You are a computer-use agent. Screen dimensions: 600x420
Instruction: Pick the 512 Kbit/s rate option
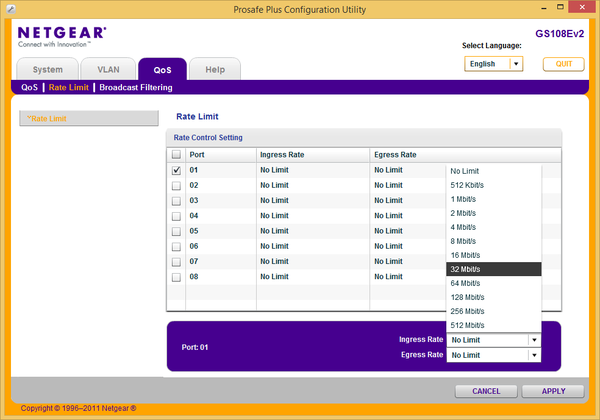[493, 185]
